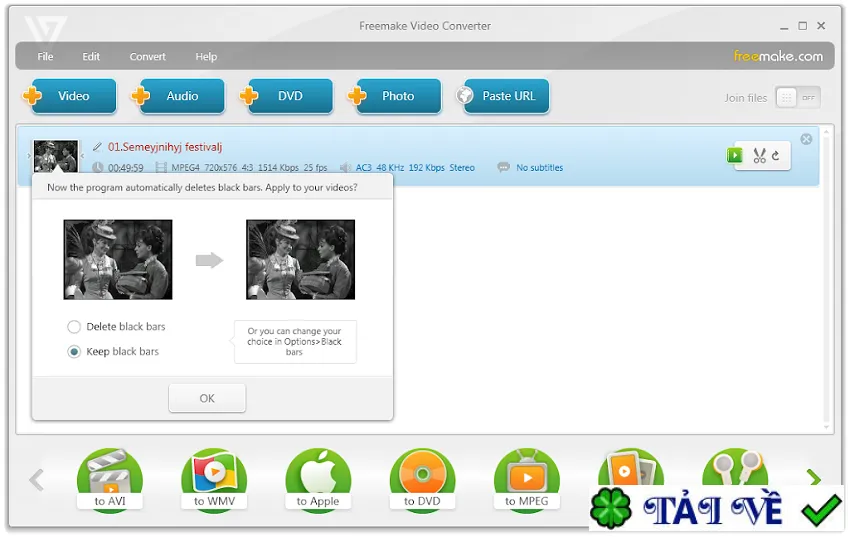This screenshot has width=850, height=537.
Task: Click the after preview image without bars
Action: click(300, 260)
